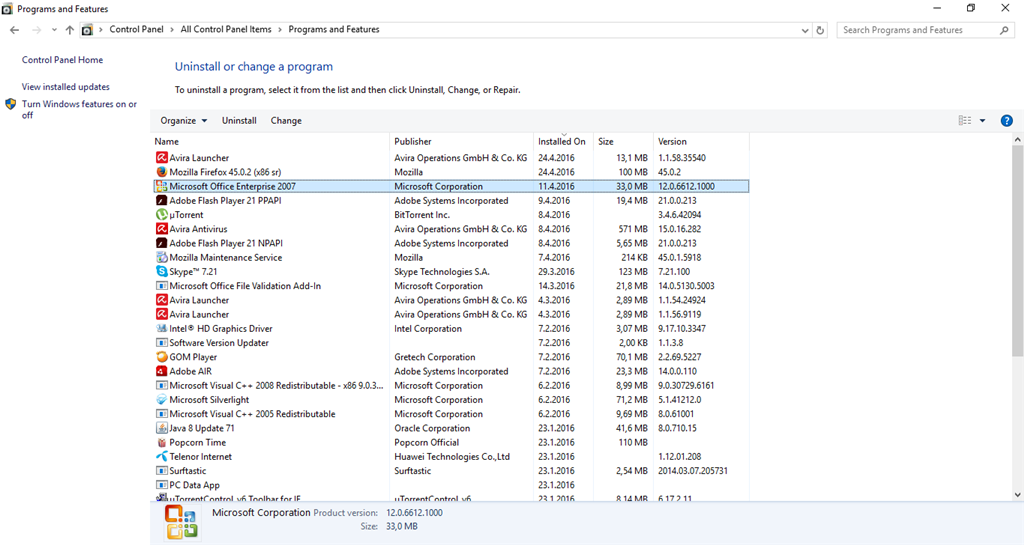Click the Avira Launcher 1.1.58.35540 icon
The width and height of the screenshot is (1024, 545).
161,157
